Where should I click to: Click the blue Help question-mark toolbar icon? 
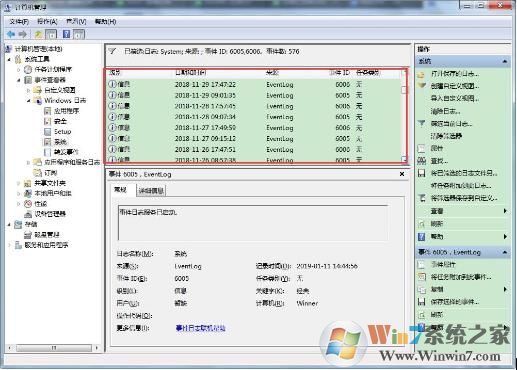[66, 34]
